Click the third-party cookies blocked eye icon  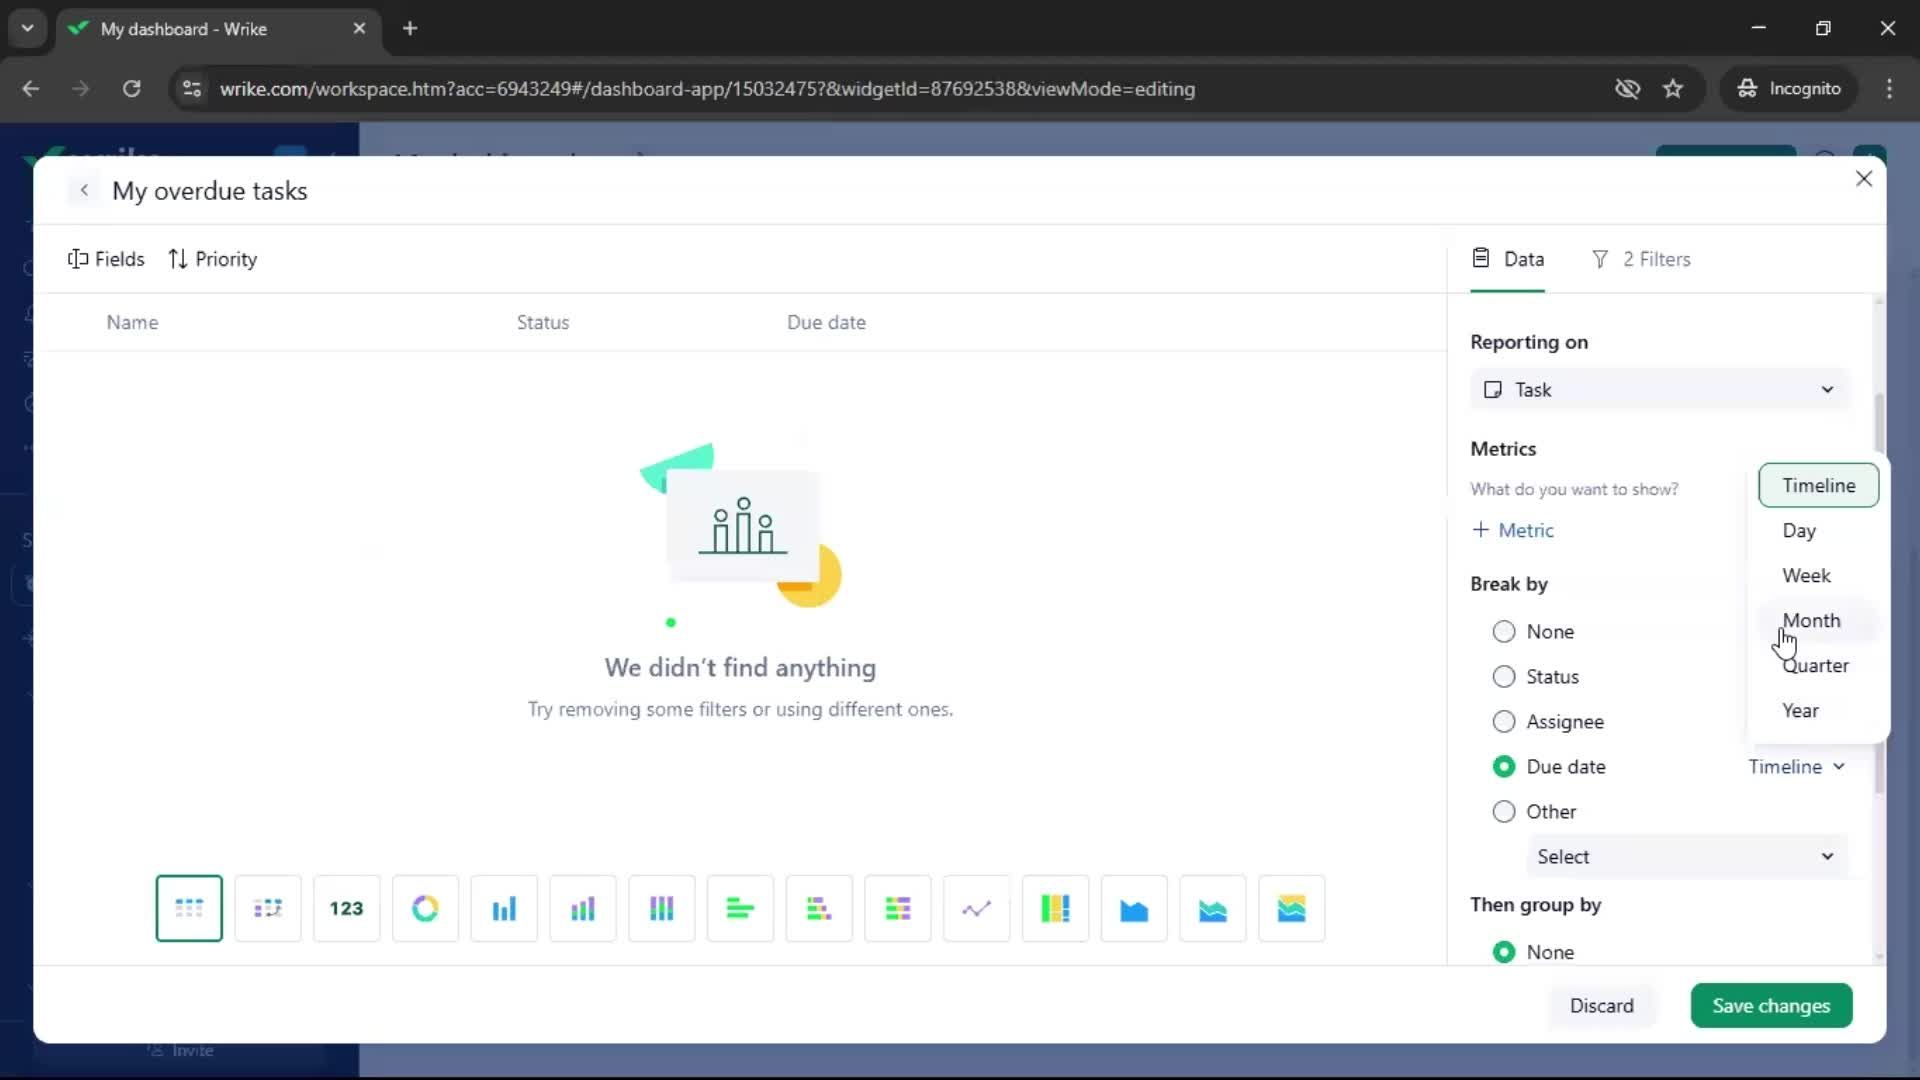1627,88
